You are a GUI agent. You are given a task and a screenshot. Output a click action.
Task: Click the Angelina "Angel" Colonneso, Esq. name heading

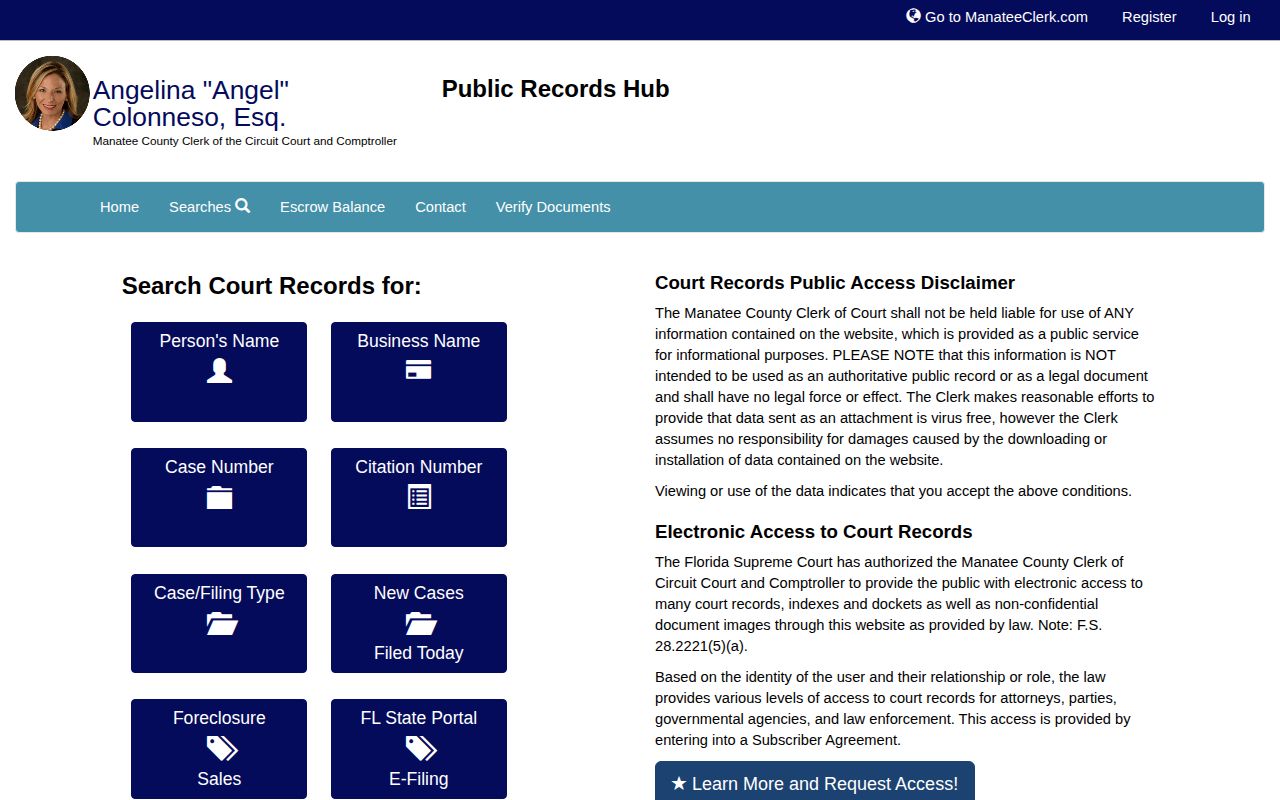point(191,104)
